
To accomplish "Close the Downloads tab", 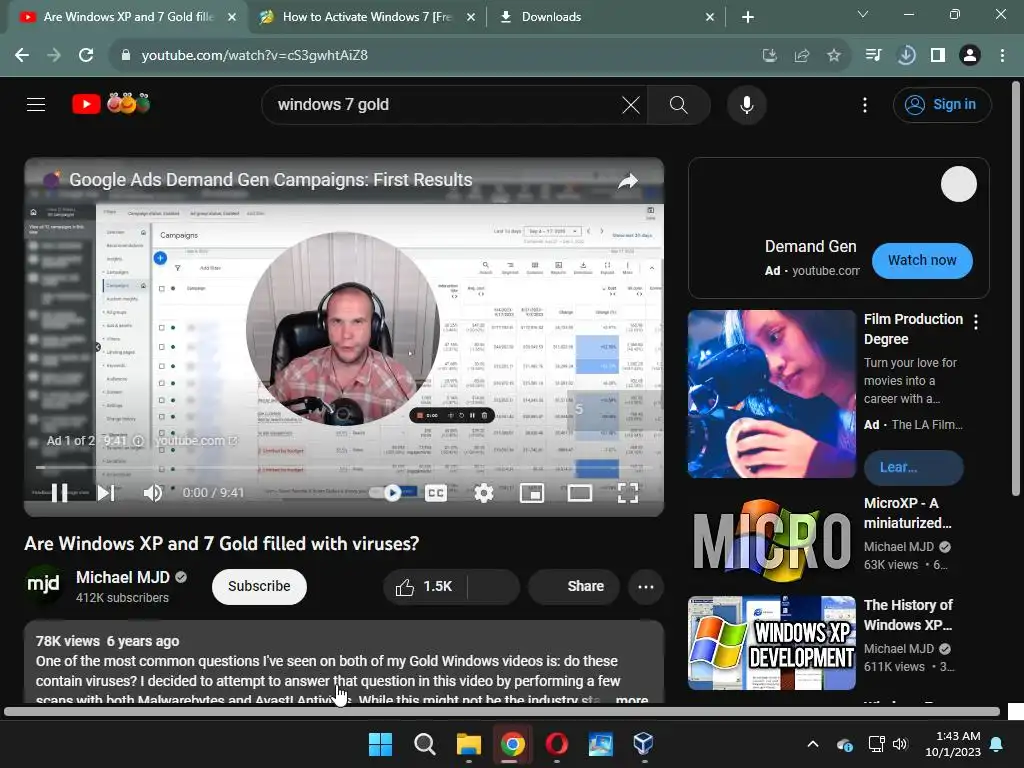I will (x=710, y=17).
